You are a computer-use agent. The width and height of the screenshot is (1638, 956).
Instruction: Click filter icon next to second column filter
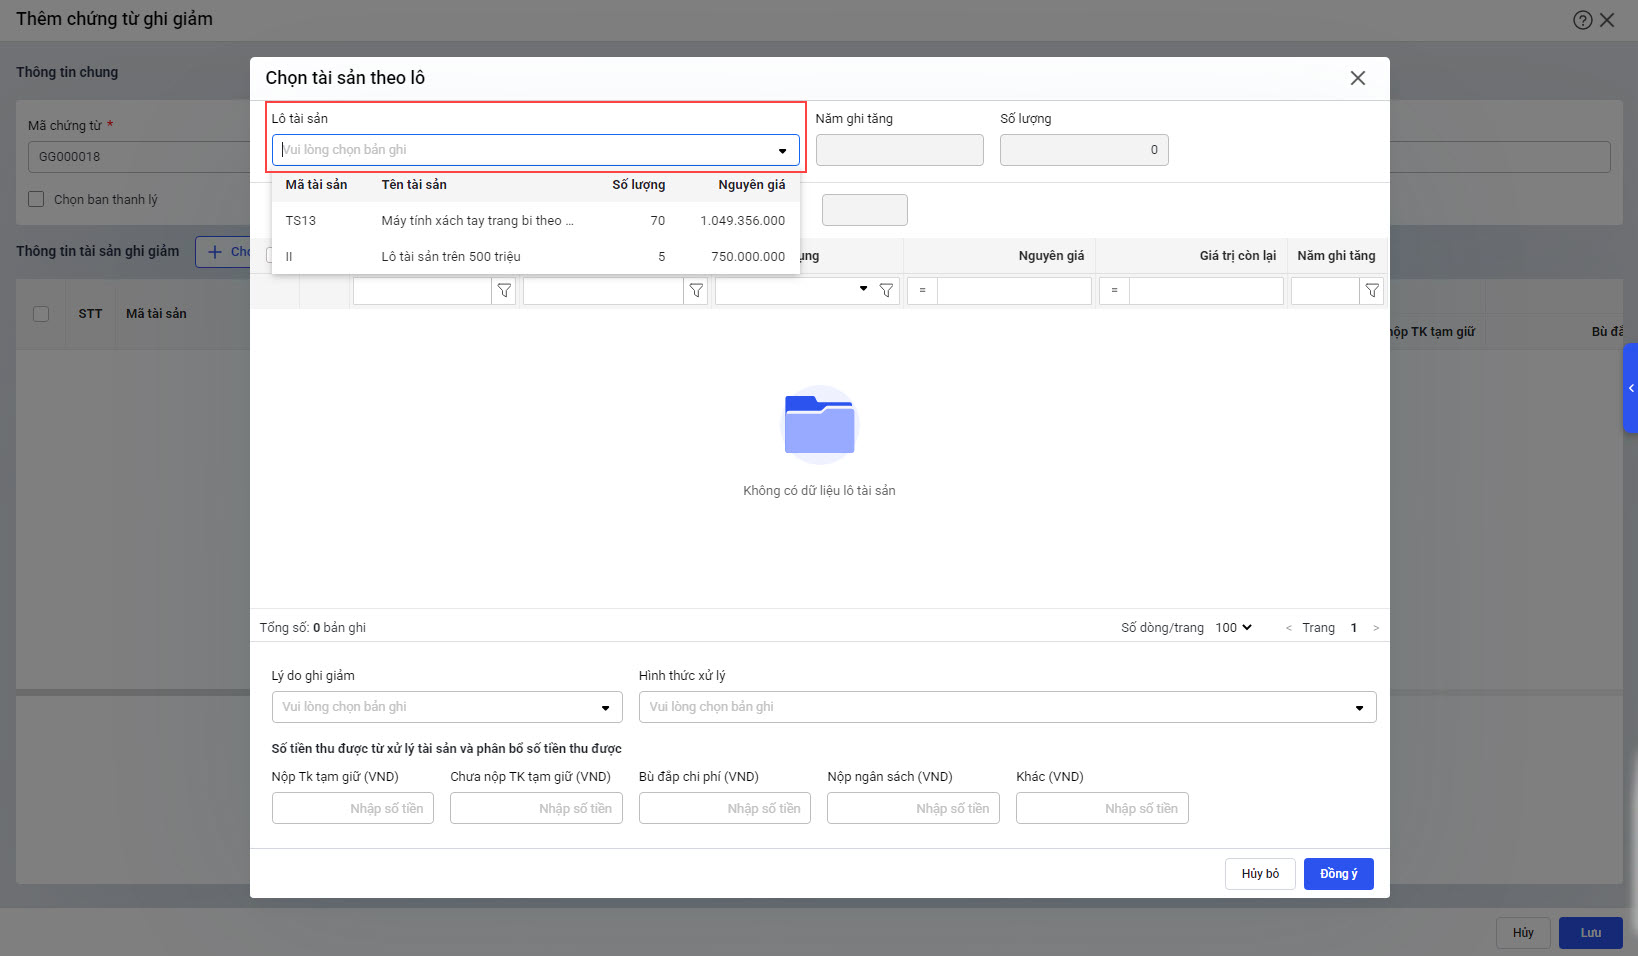[x=696, y=291]
